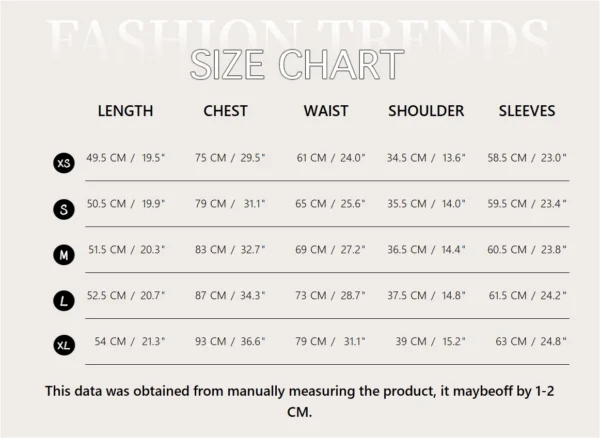Click S chest value 79 CM
600x438 pixels.
(210, 204)
